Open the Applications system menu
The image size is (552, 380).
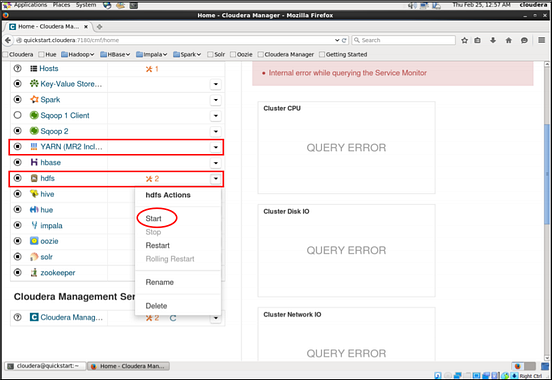30,5
